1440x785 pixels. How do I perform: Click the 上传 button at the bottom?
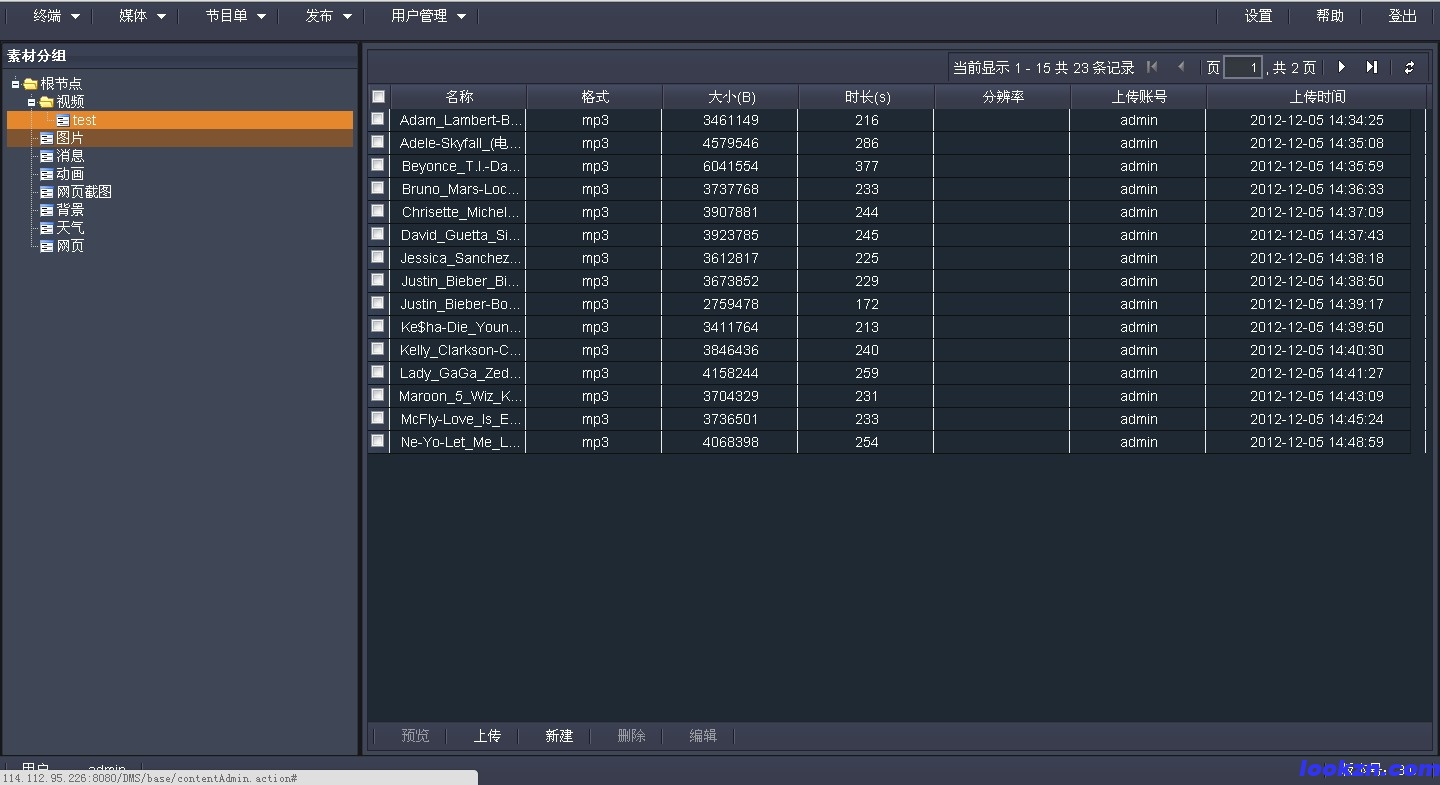pyautogui.click(x=487, y=736)
